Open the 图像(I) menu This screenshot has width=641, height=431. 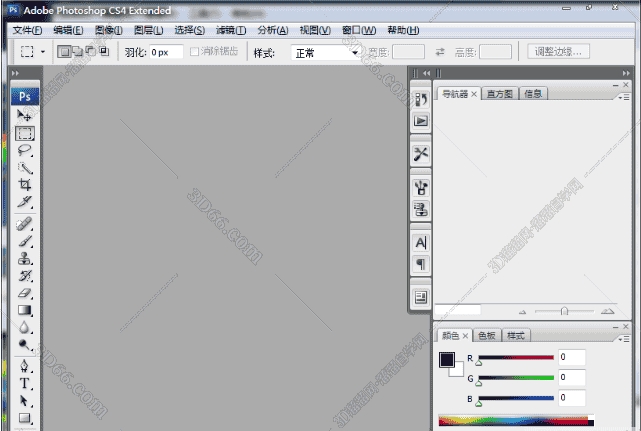coord(109,30)
